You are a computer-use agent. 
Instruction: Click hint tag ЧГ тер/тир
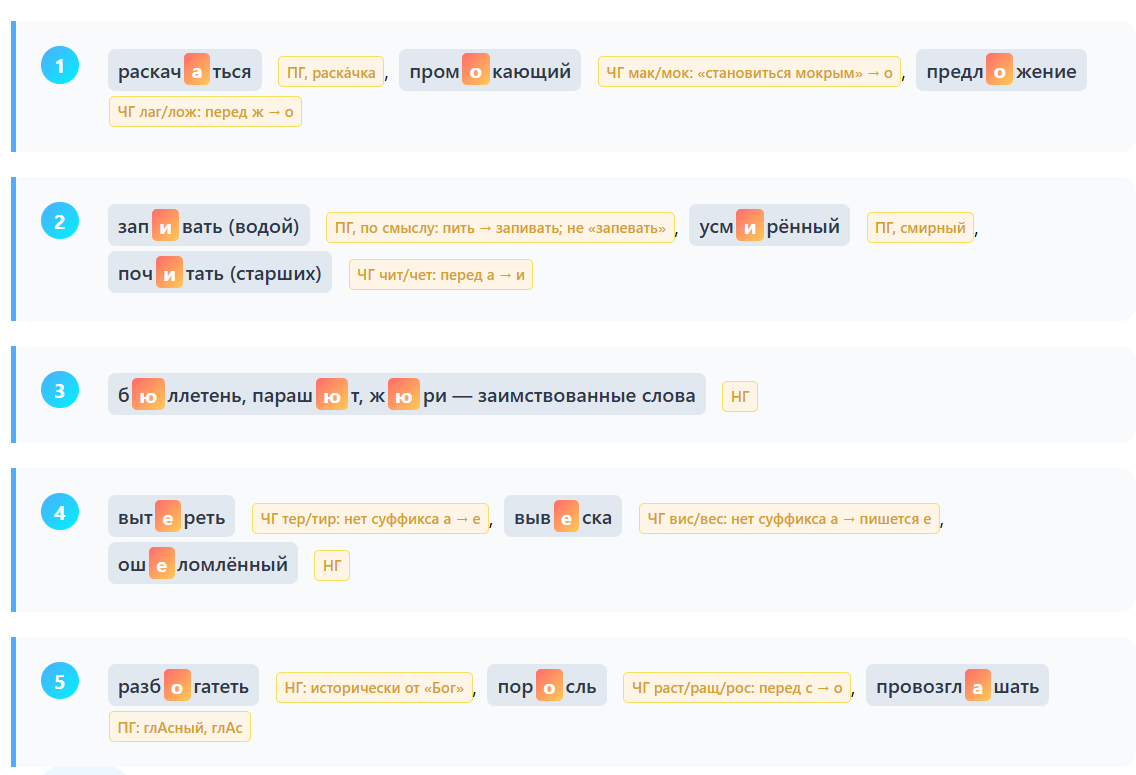click(x=370, y=519)
